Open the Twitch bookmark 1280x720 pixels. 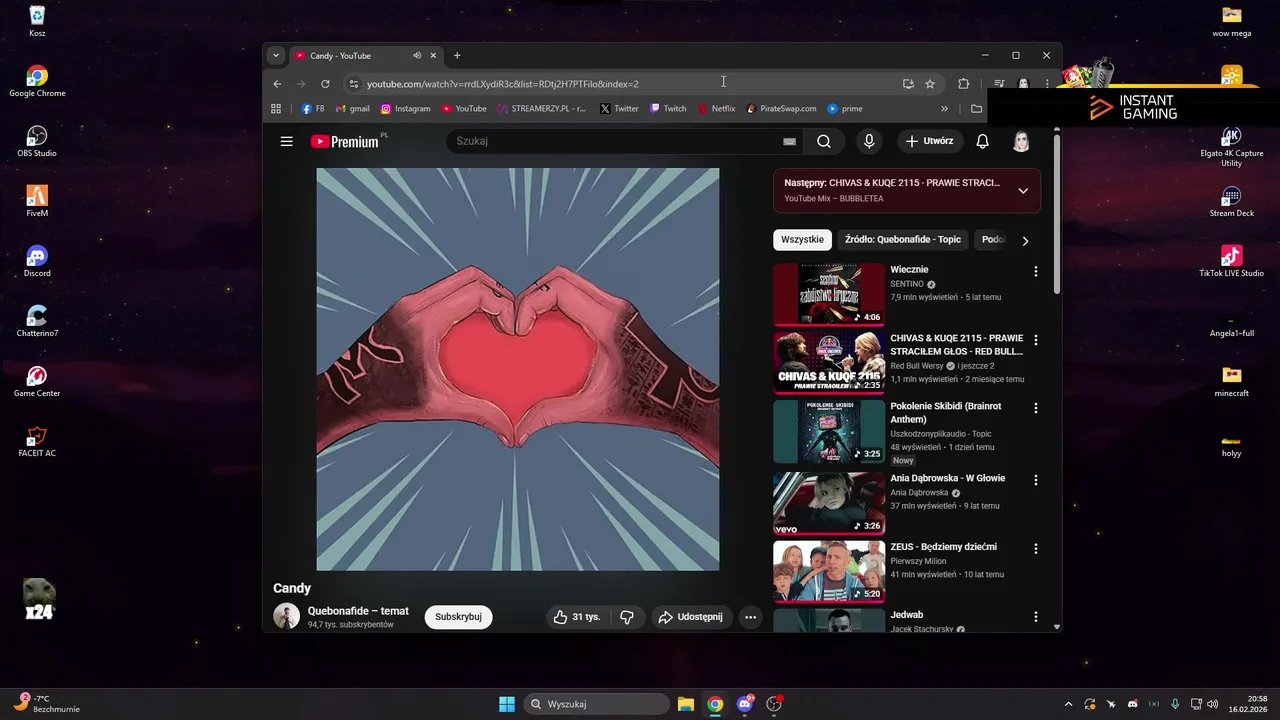pyautogui.click(x=668, y=108)
